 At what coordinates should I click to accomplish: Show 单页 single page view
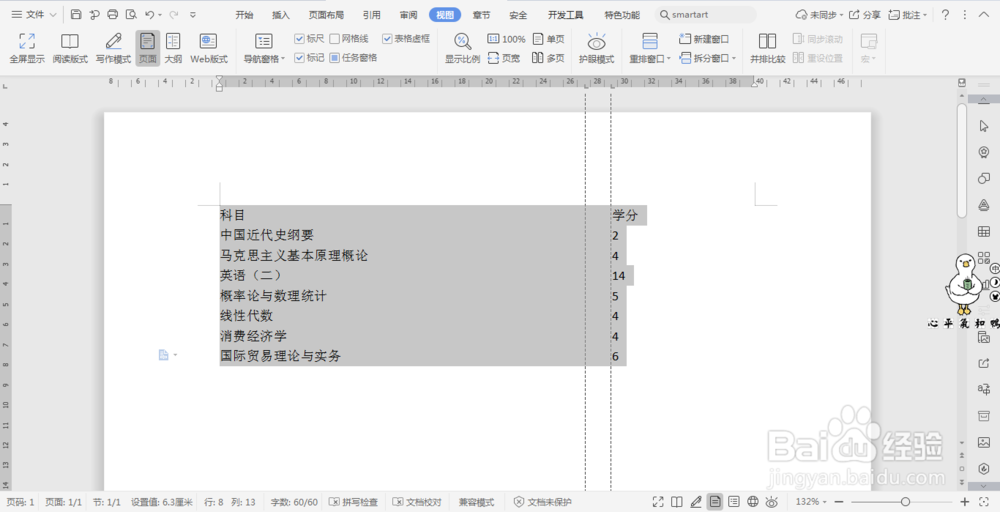click(548, 39)
